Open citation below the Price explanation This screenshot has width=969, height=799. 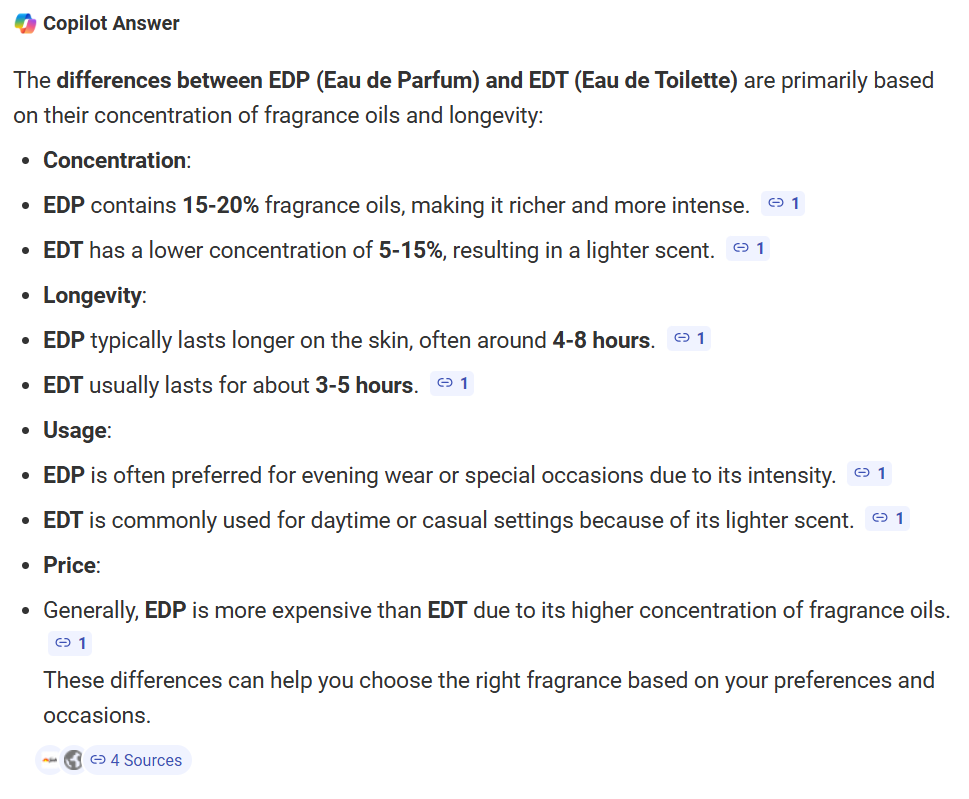pyautogui.click(x=70, y=643)
